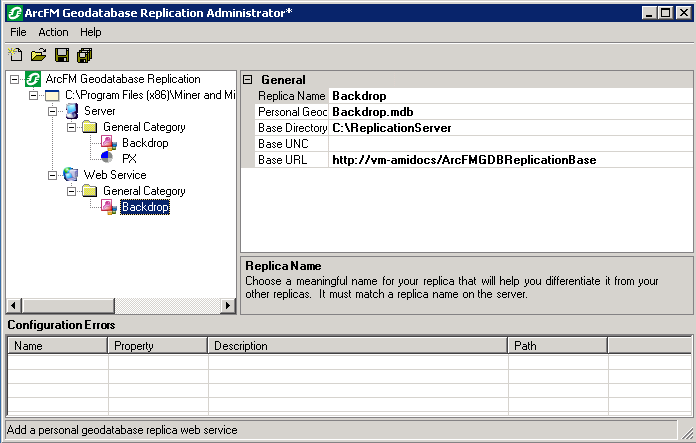696x443 pixels.
Task: Open the File menu
Action: (x=18, y=32)
